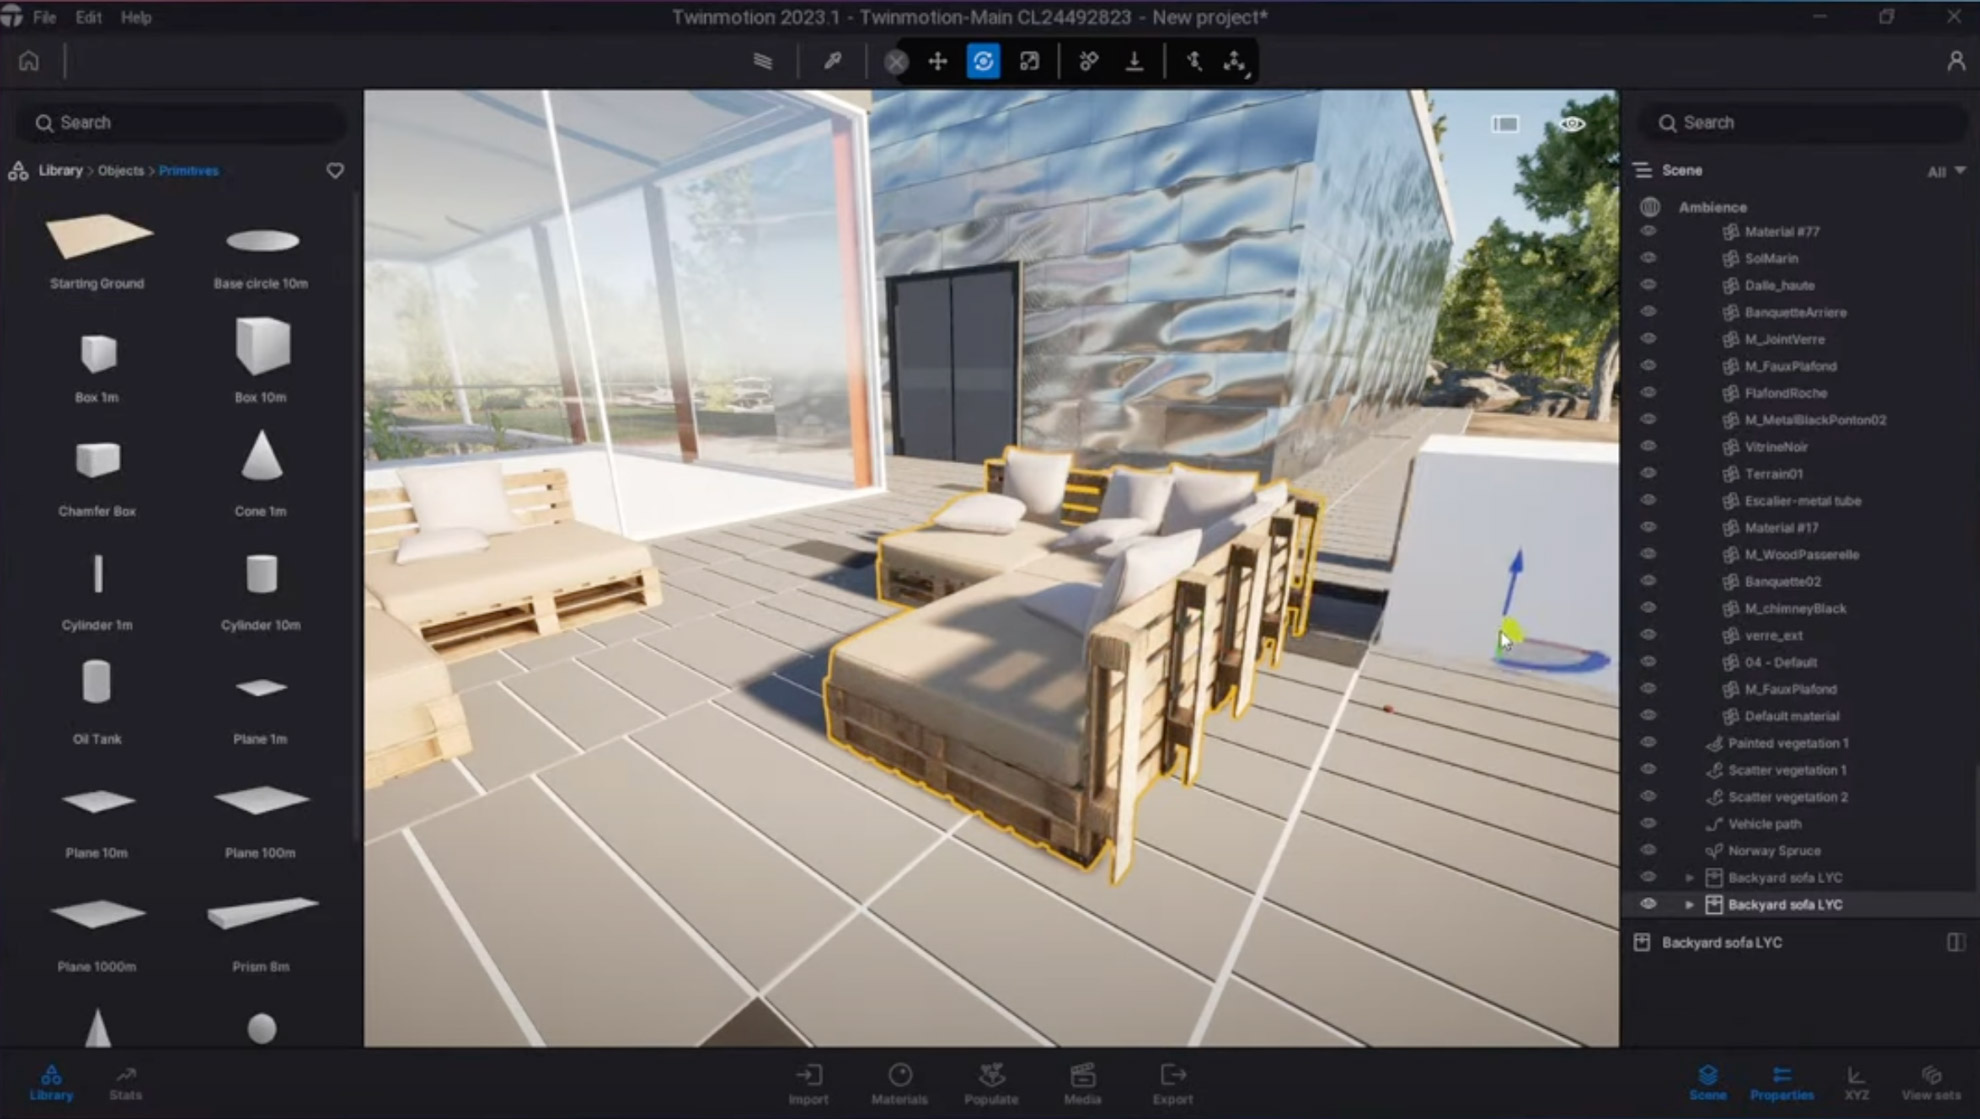Select the Scale tool in the toolbar
This screenshot has height=1119, width=1980.
coord(1029,62)
